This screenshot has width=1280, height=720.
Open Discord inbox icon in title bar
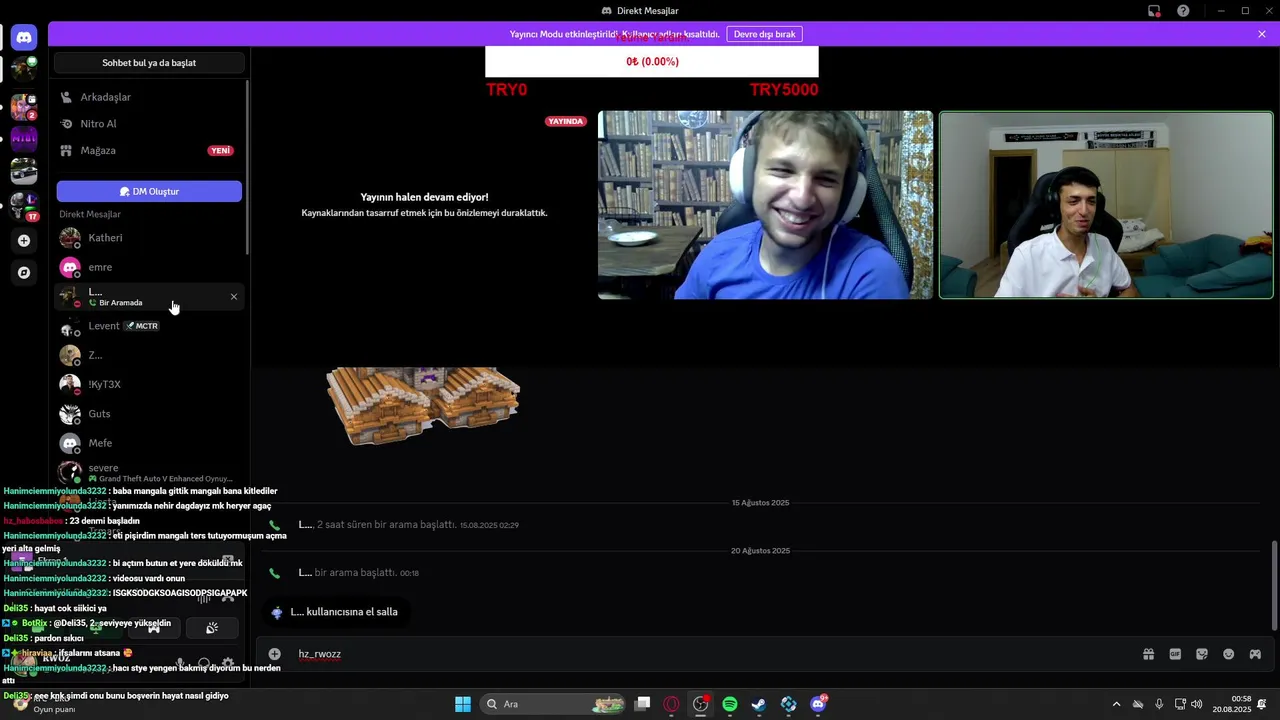tap(1154, 11)
